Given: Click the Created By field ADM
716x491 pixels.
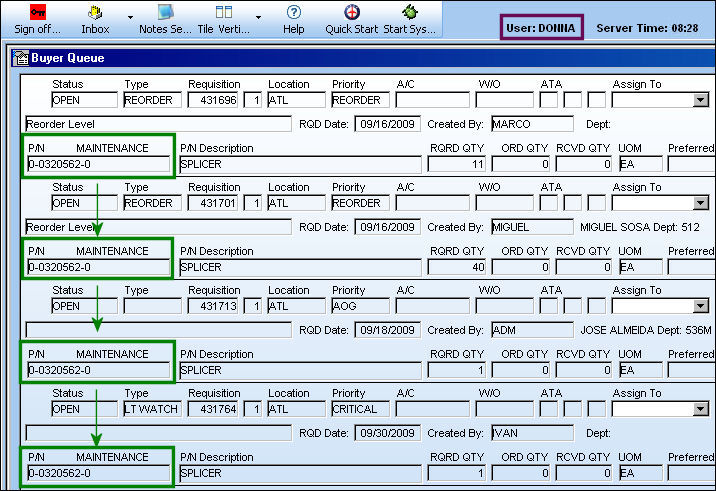Looking at the screenshot, I should point(532,330).
